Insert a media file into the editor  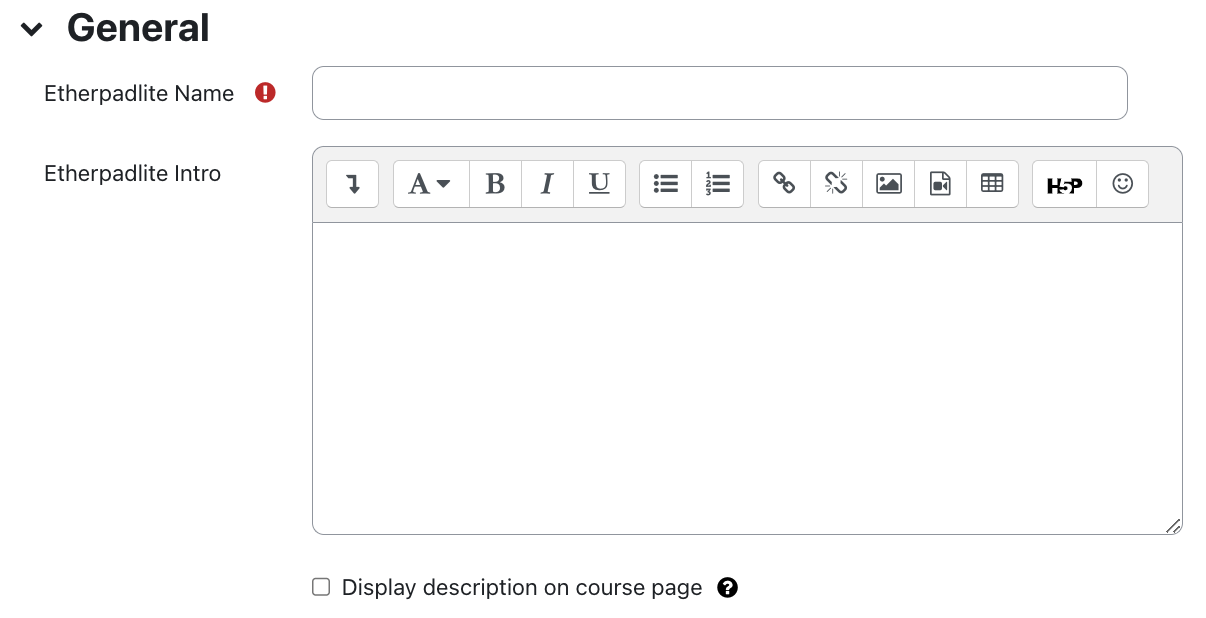point(940,184)
